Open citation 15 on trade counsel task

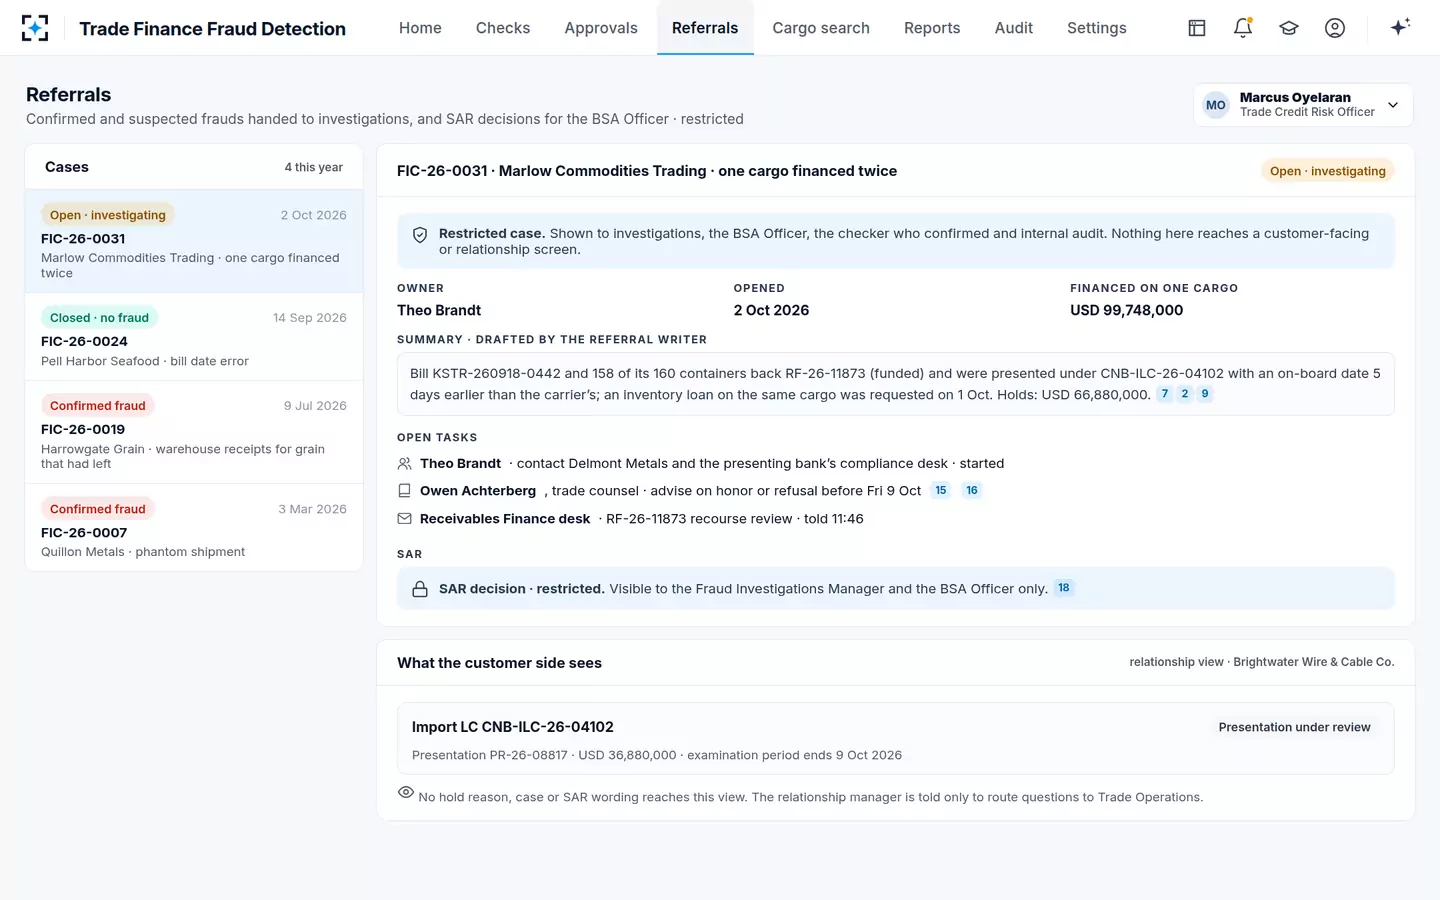(941, 490)
